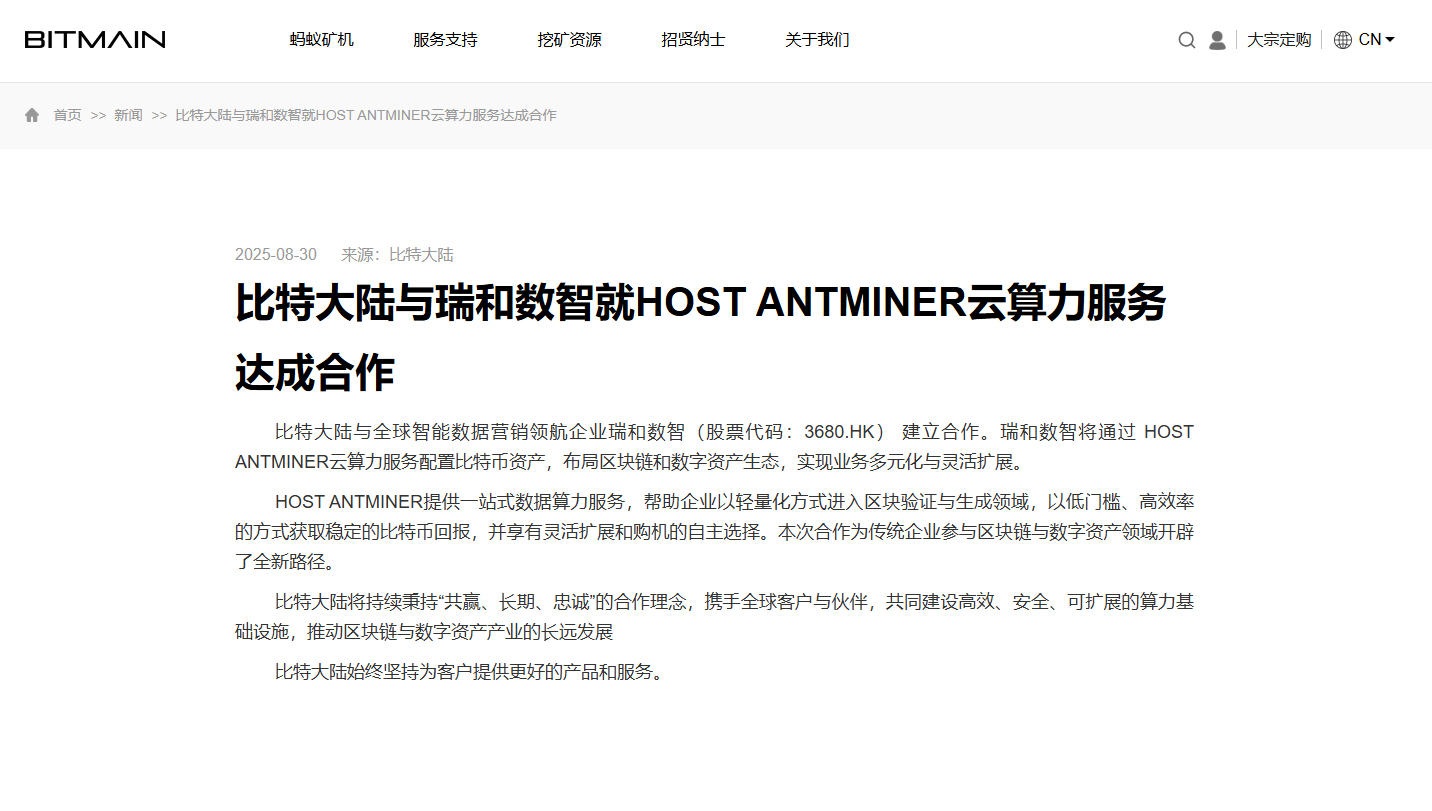Expand the CN language dropdown
This screenshot has height=811, width=1432.
[1368, 39]
